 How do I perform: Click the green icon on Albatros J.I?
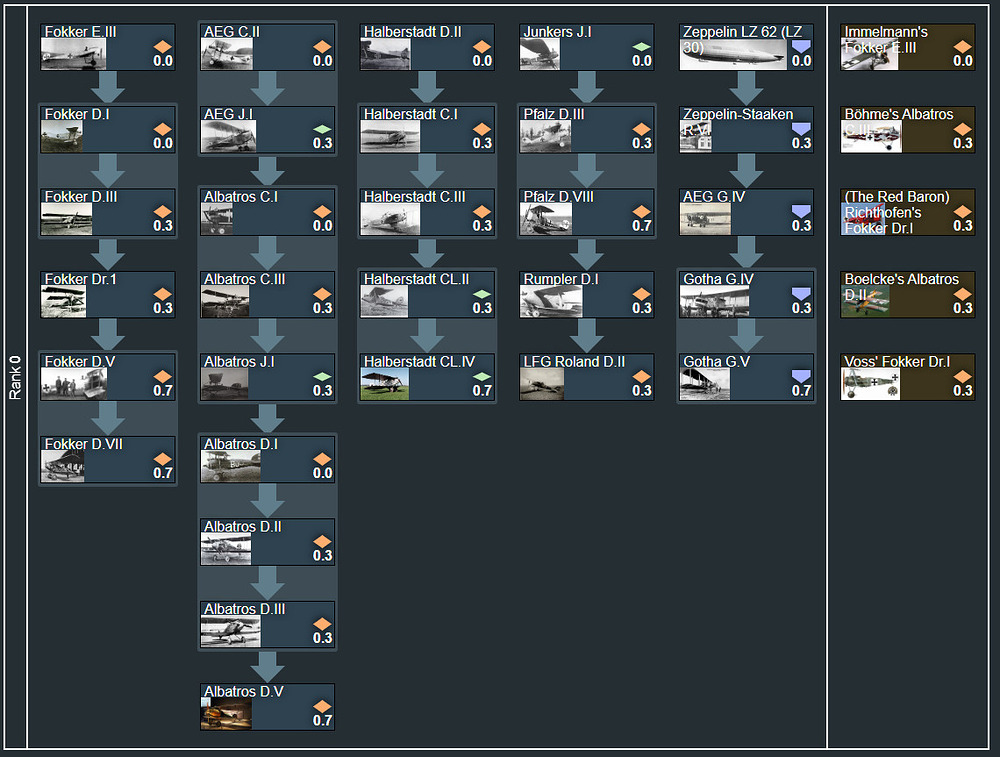coord(322,376)
